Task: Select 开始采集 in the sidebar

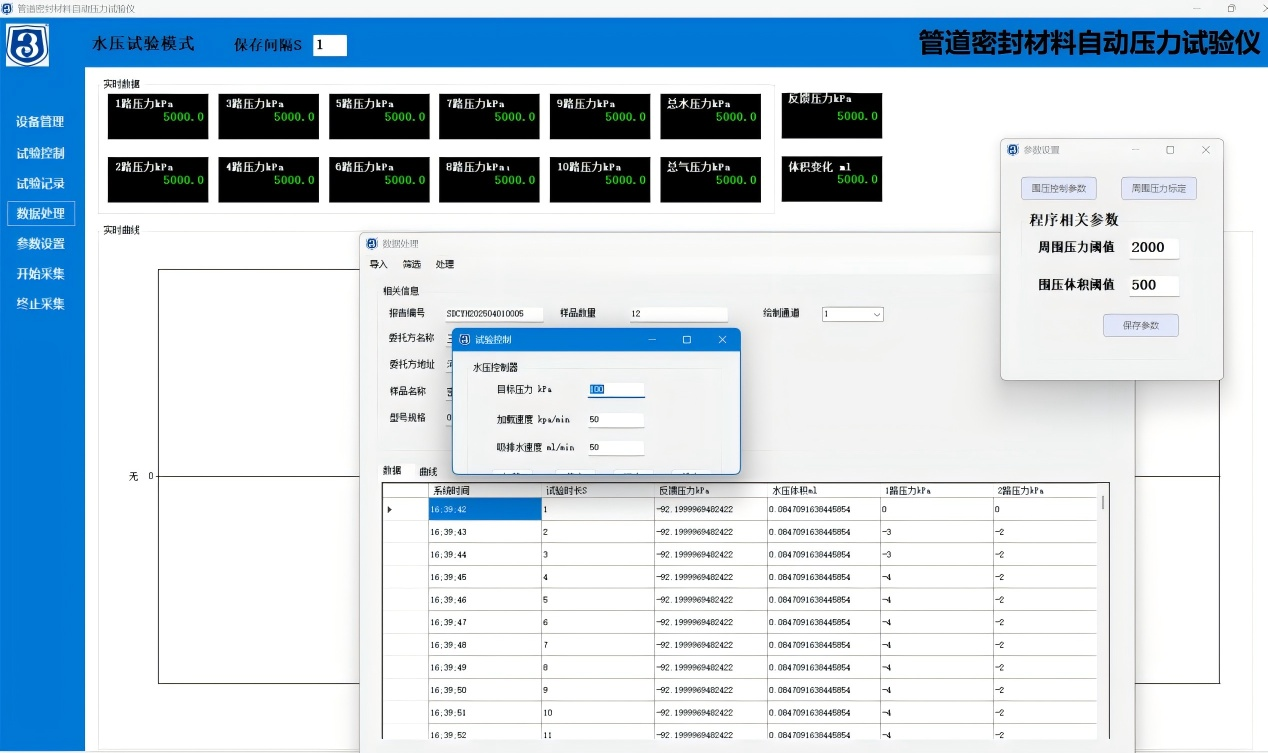Action: click(40, 274)
